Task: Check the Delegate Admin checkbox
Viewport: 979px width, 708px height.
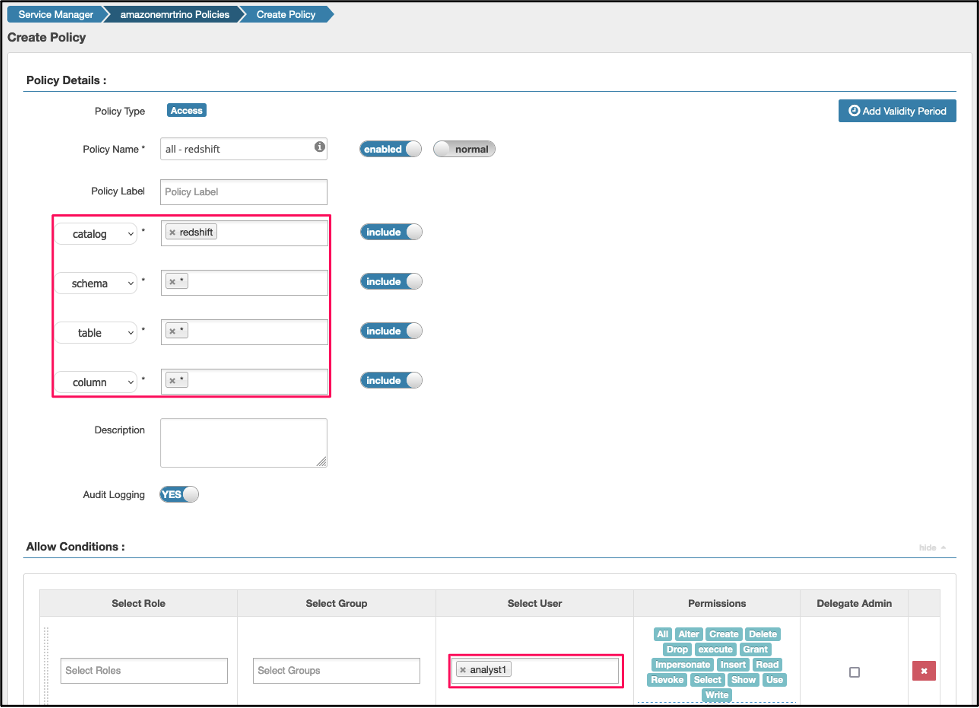Action: [854, 672]
